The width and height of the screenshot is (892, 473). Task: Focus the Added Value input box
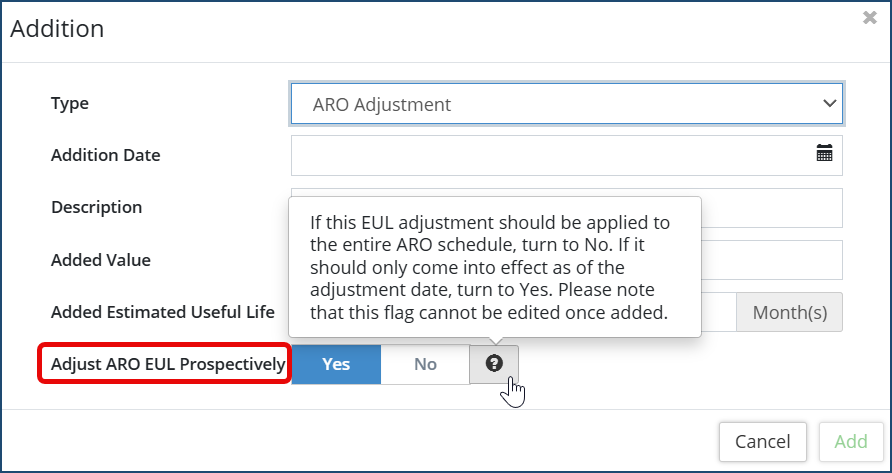tap(770, 260)
